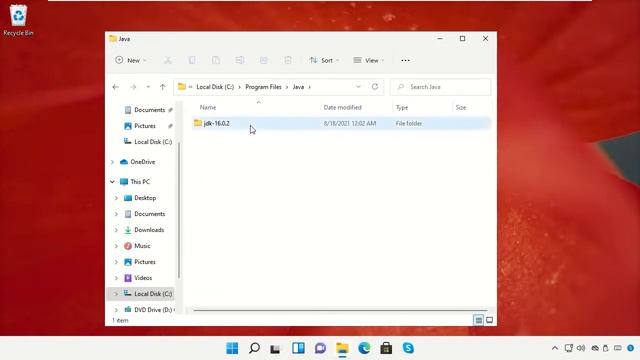Open the View layout menu
The height and width of the screenshot is (360, 640).
click(x=369, y=60)
